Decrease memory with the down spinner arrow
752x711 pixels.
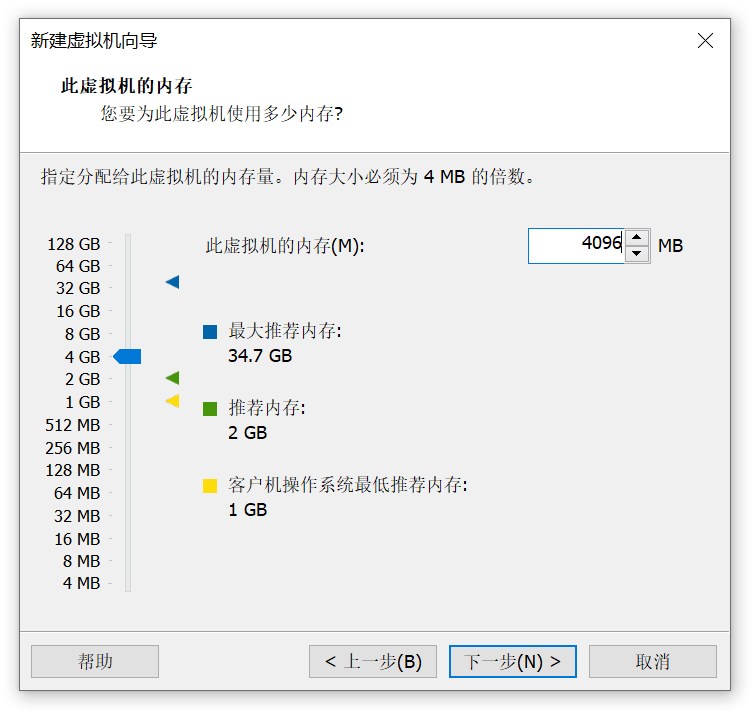[x=636, y=254]
